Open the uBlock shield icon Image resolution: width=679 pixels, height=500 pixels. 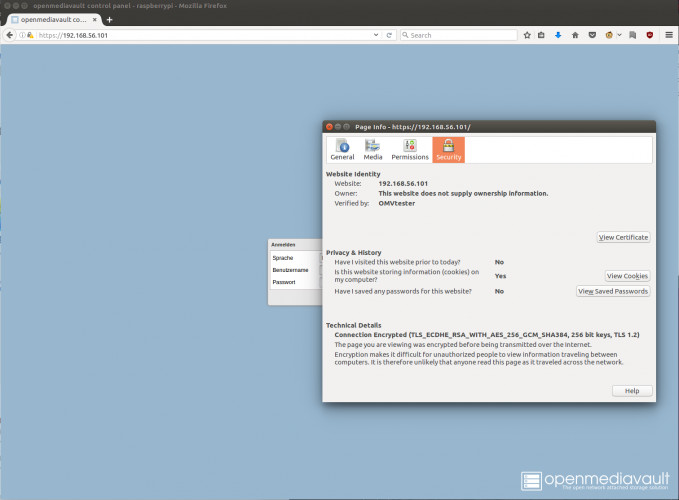650,35
